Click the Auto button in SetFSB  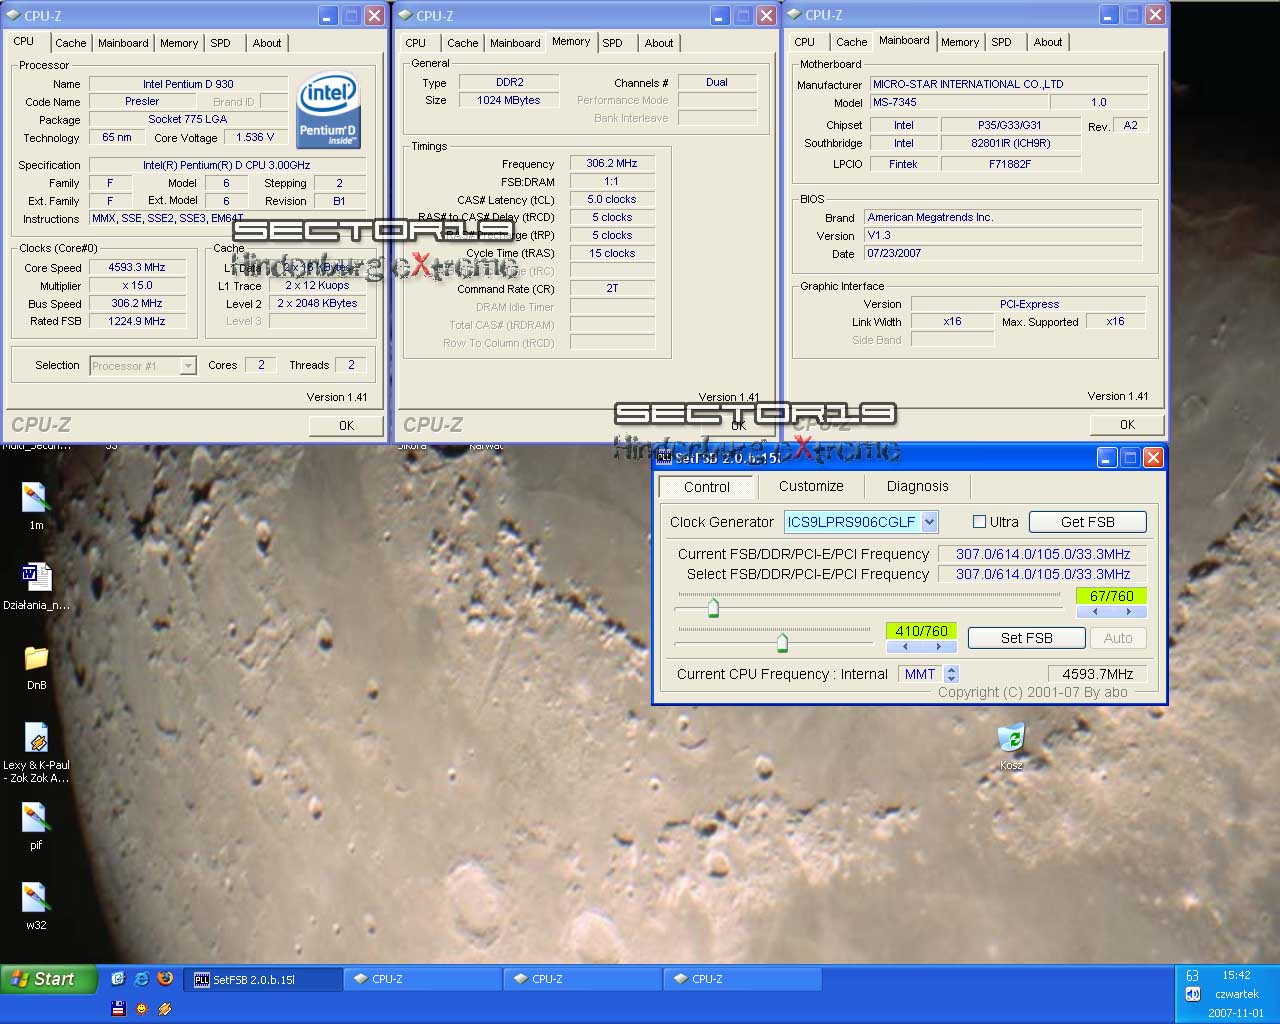pos(1118,638)
